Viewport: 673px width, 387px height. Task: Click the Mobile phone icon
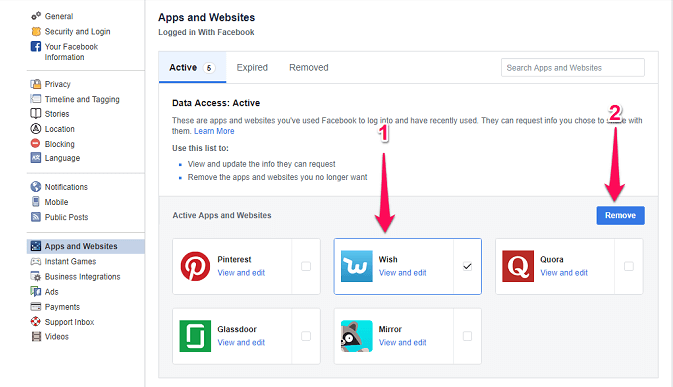(x=36, y=202)
